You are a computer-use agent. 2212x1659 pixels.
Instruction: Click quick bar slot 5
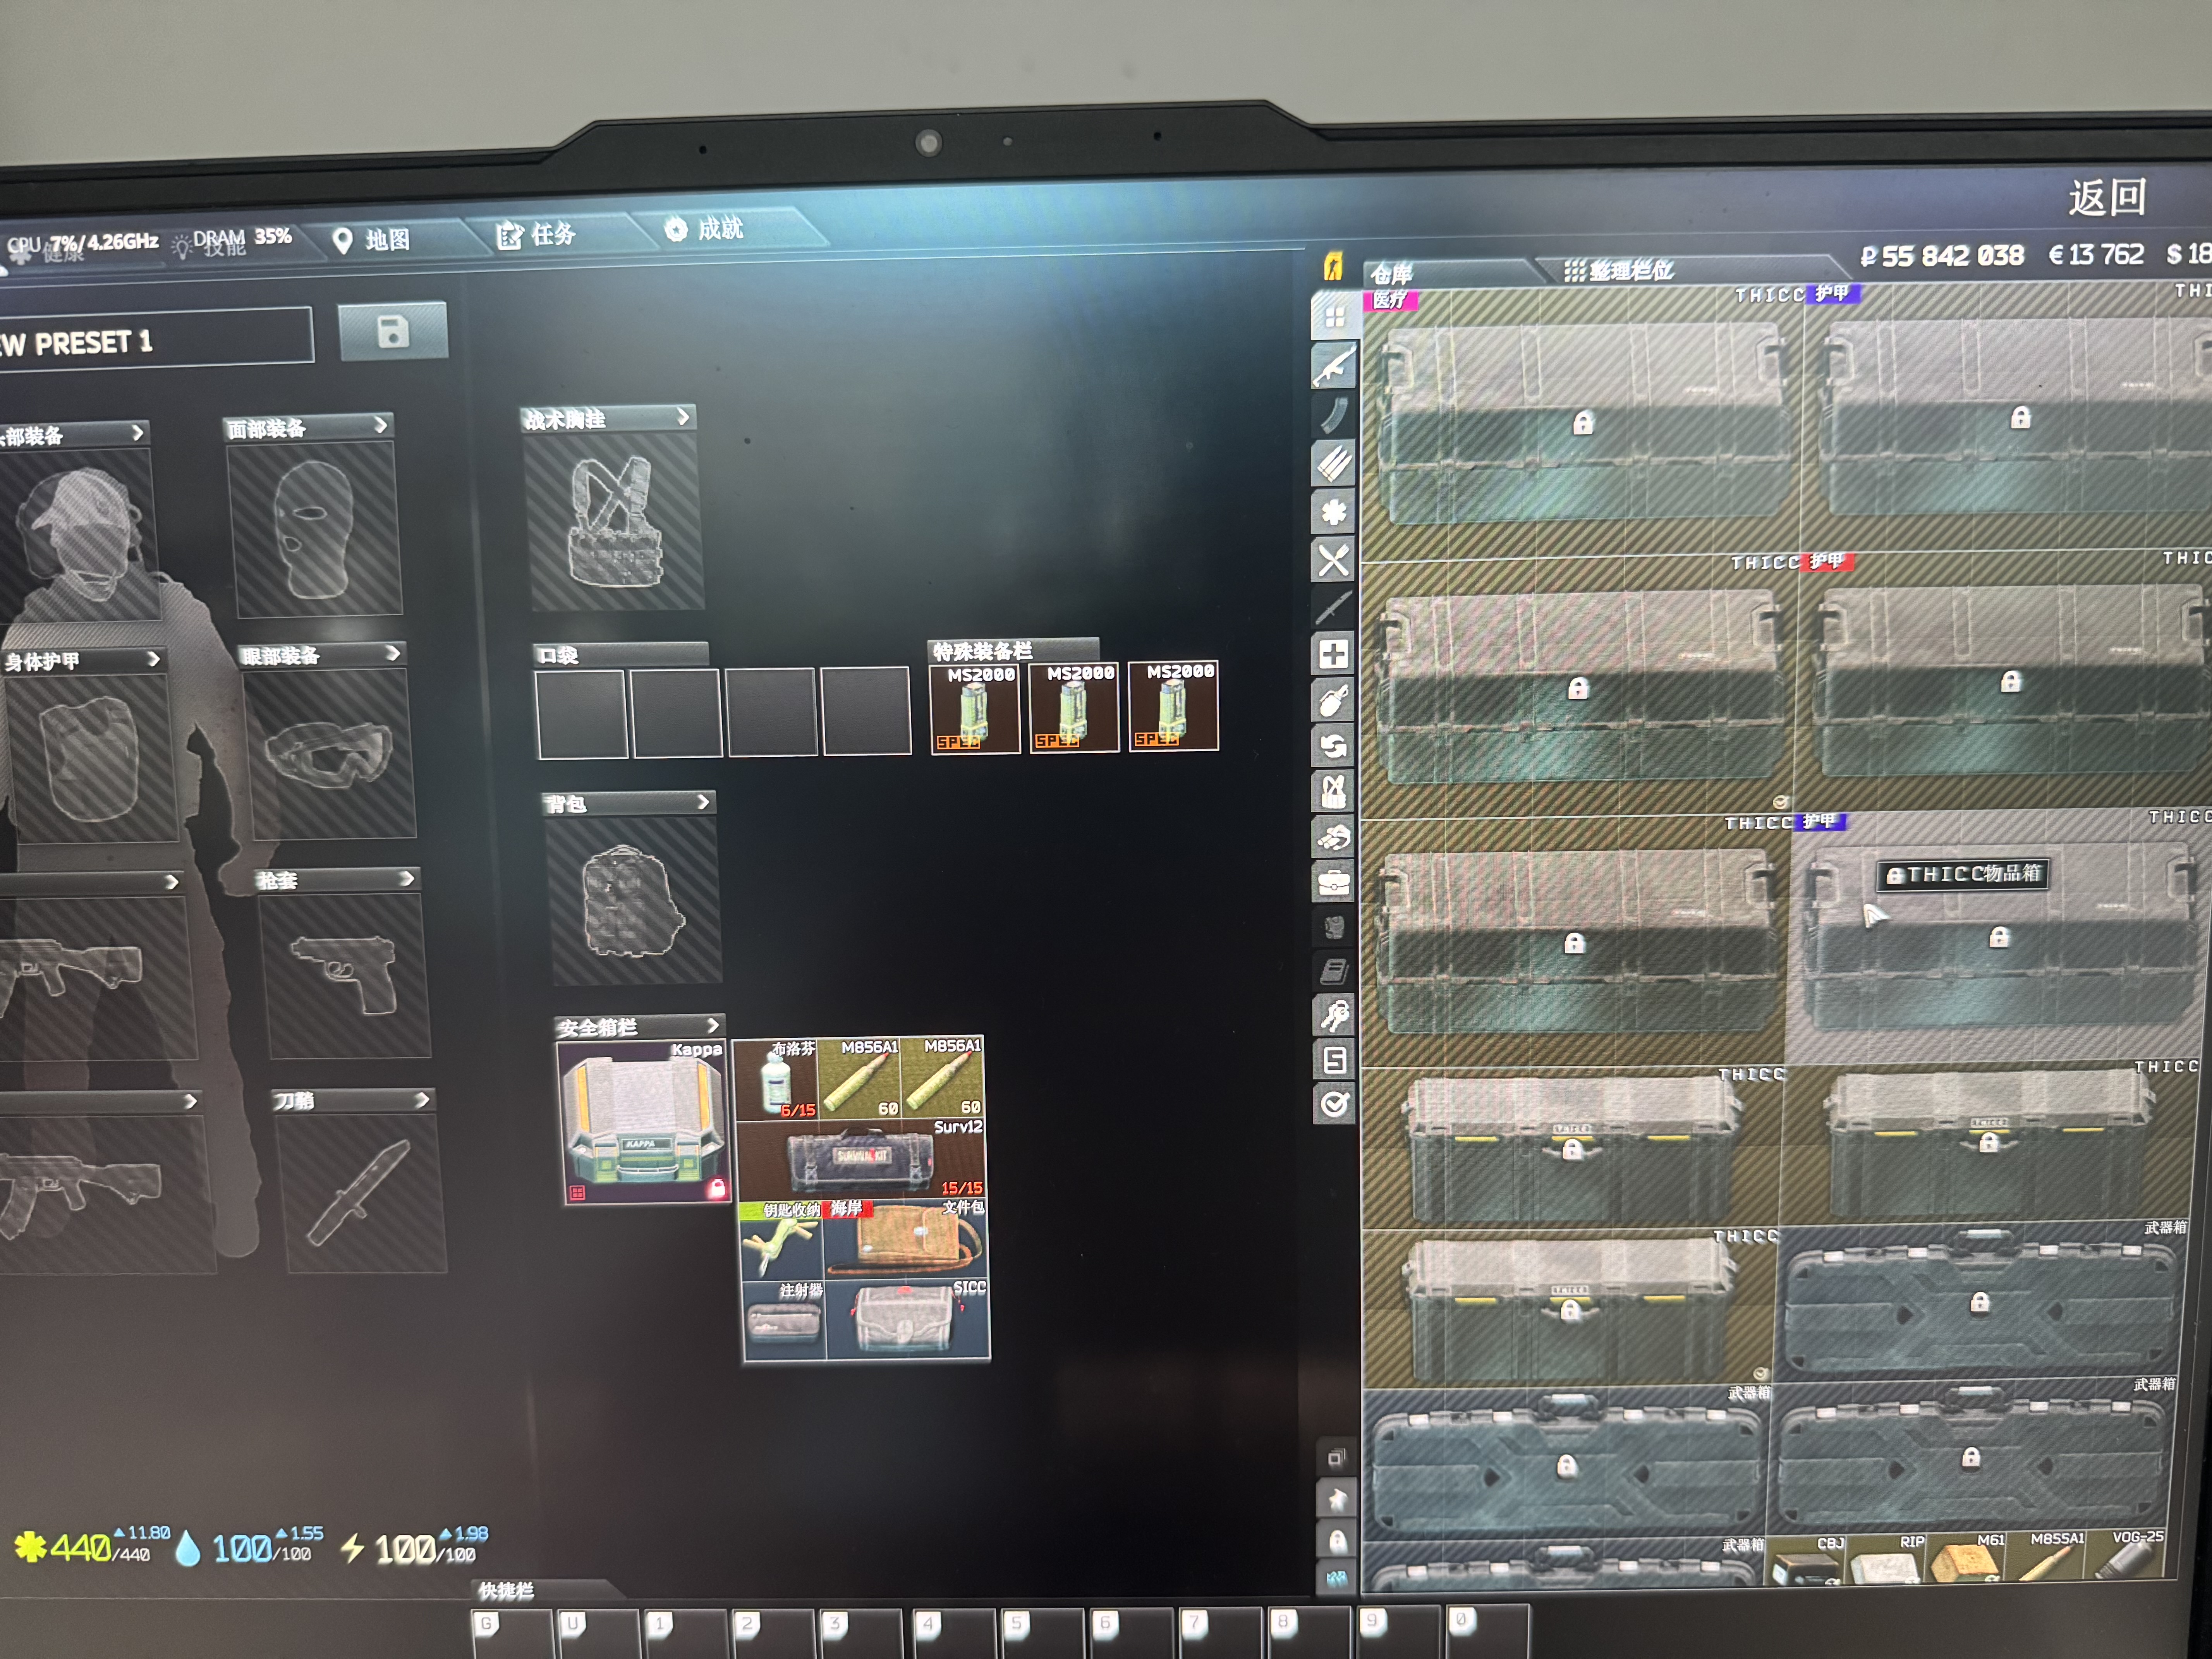coord(1042,1633)
